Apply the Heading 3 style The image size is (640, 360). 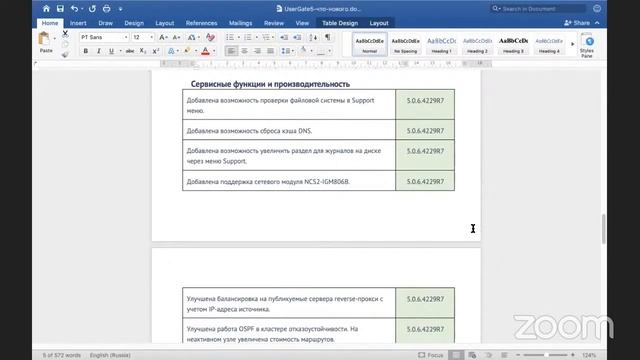[x=513, y=44]
